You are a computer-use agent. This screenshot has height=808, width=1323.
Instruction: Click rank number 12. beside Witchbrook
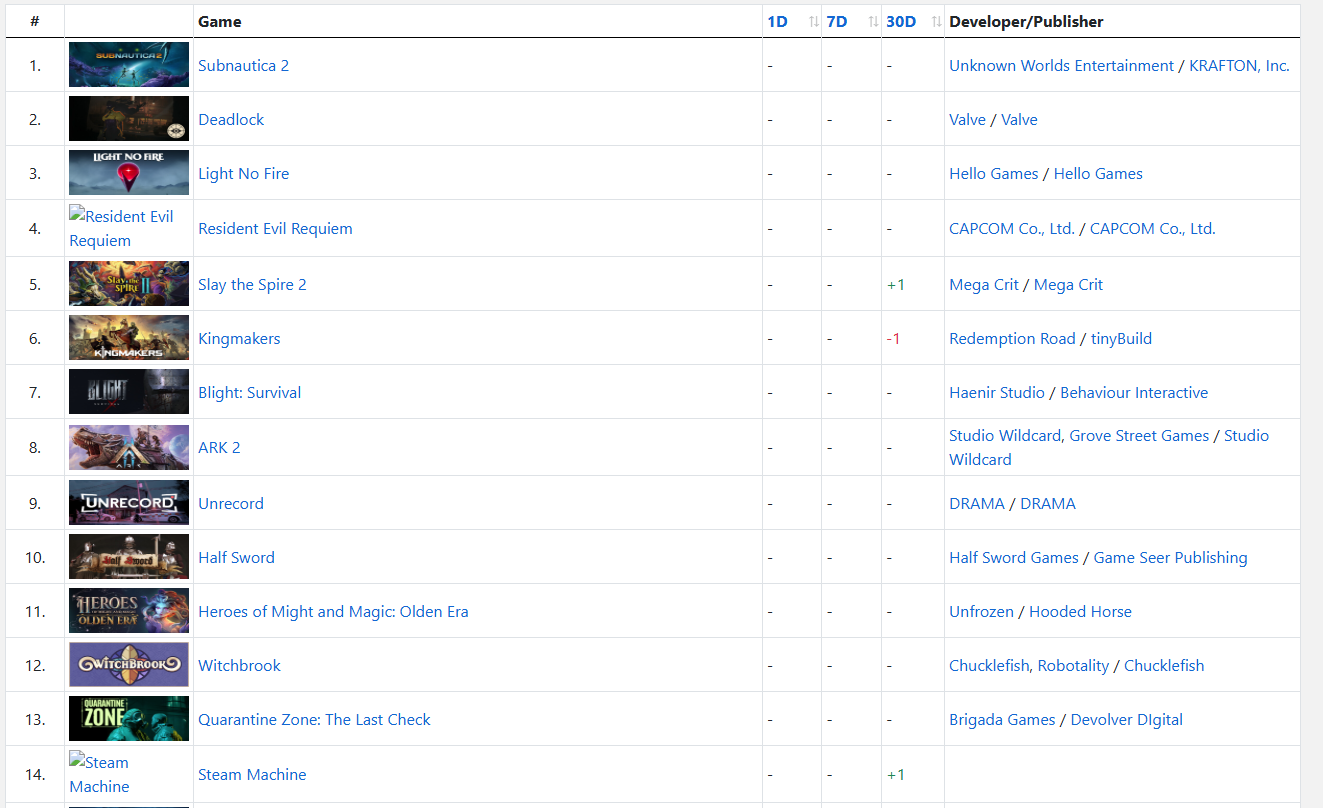pos(35,666)
